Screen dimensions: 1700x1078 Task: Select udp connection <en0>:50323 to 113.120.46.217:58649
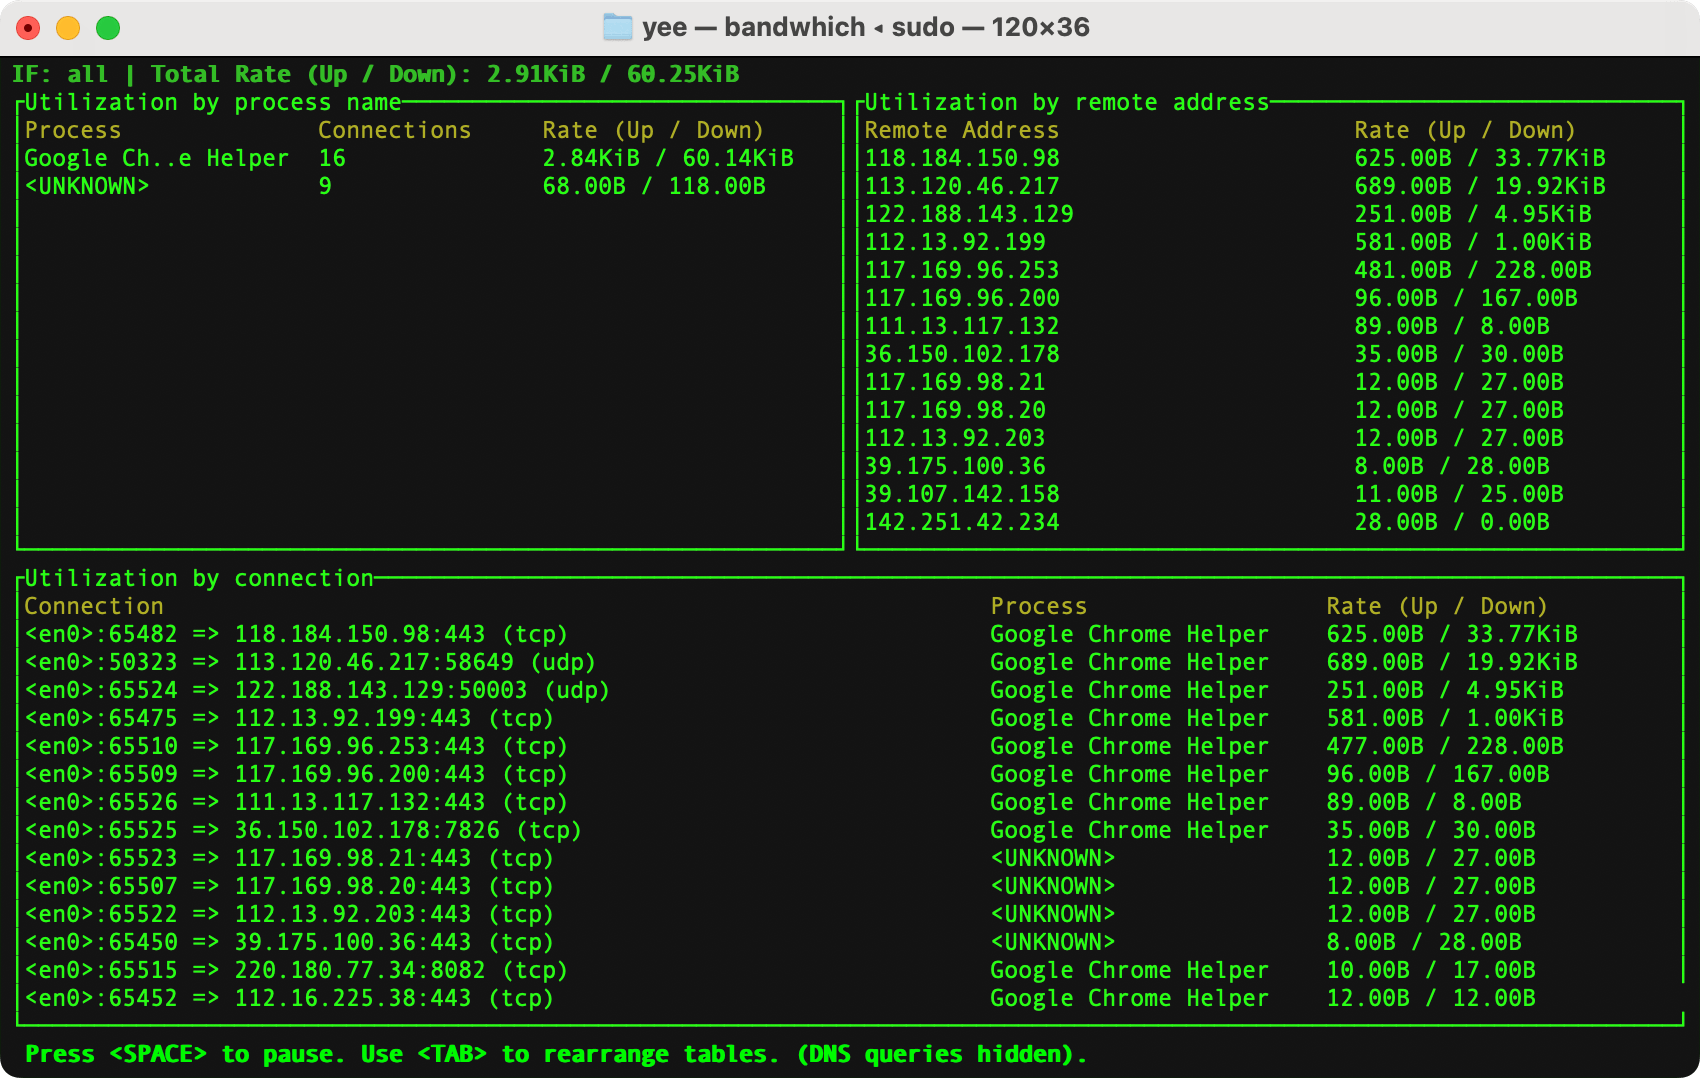coord(310,662)
